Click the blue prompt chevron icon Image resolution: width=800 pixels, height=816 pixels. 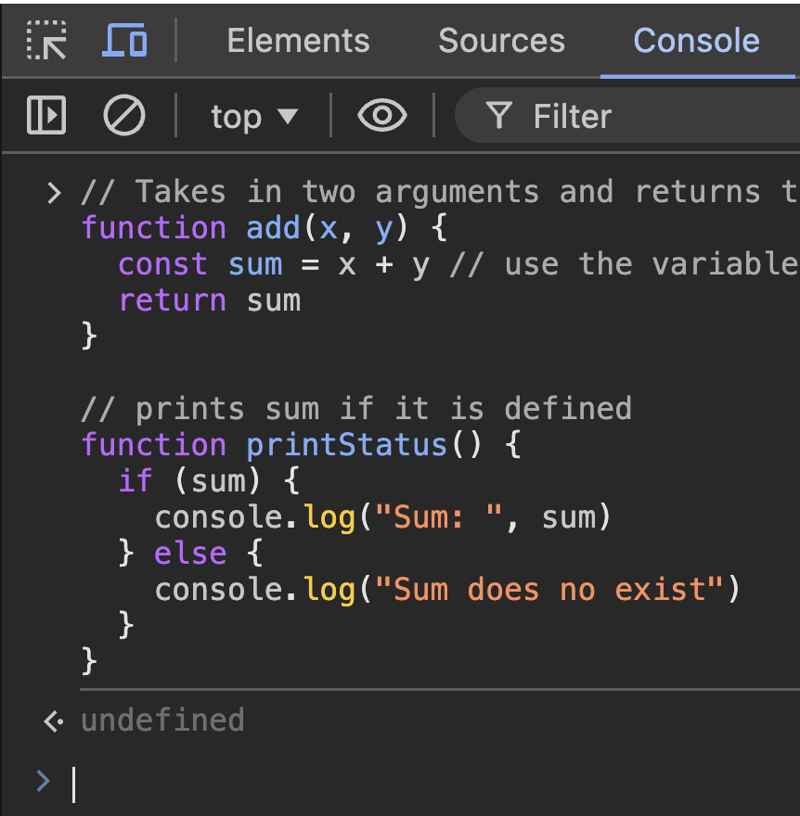coord(44,781)
